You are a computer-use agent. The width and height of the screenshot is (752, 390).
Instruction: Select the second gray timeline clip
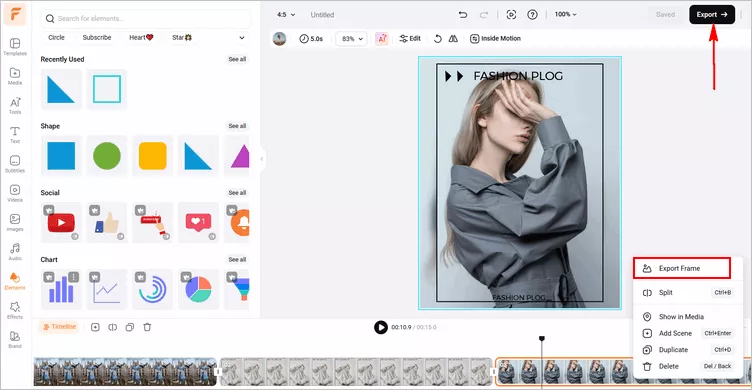pos(356,371)
